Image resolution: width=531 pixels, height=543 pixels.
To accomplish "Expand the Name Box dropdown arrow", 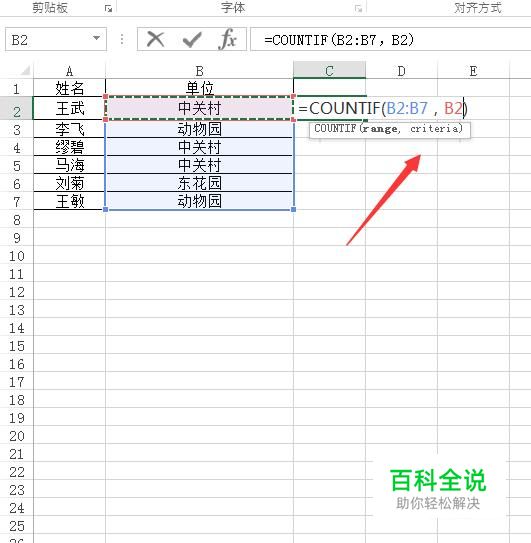I will [97, 38].
